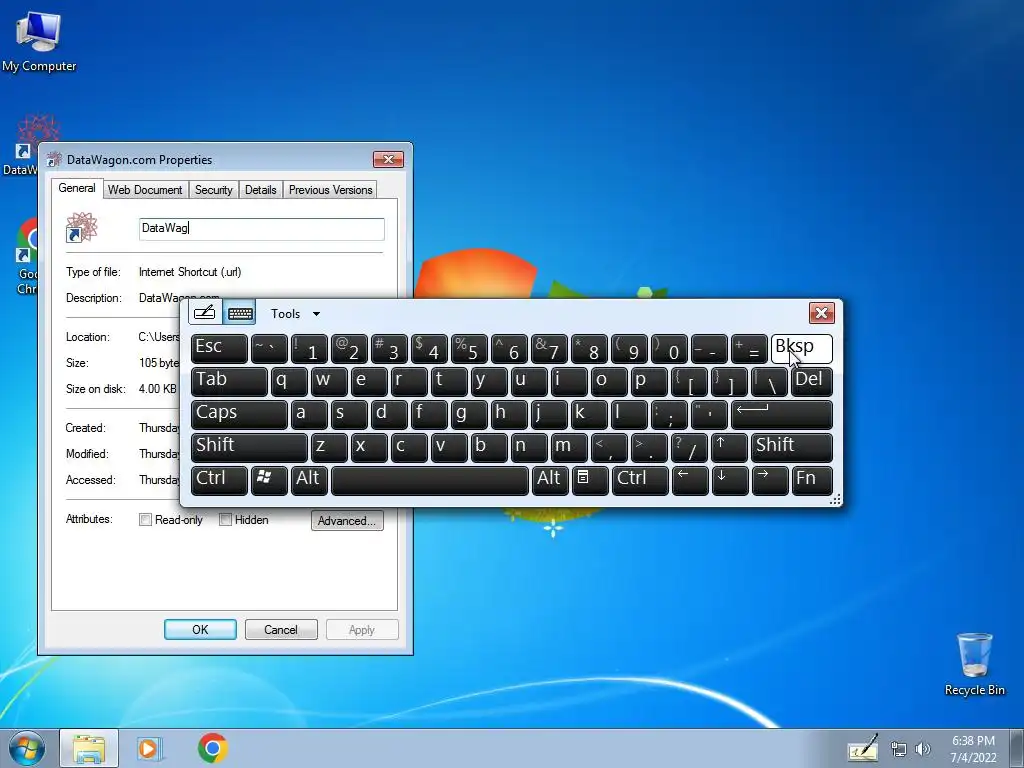Grab the keyboard panel resize grip
1024x768 pixels.
point(835,500)
